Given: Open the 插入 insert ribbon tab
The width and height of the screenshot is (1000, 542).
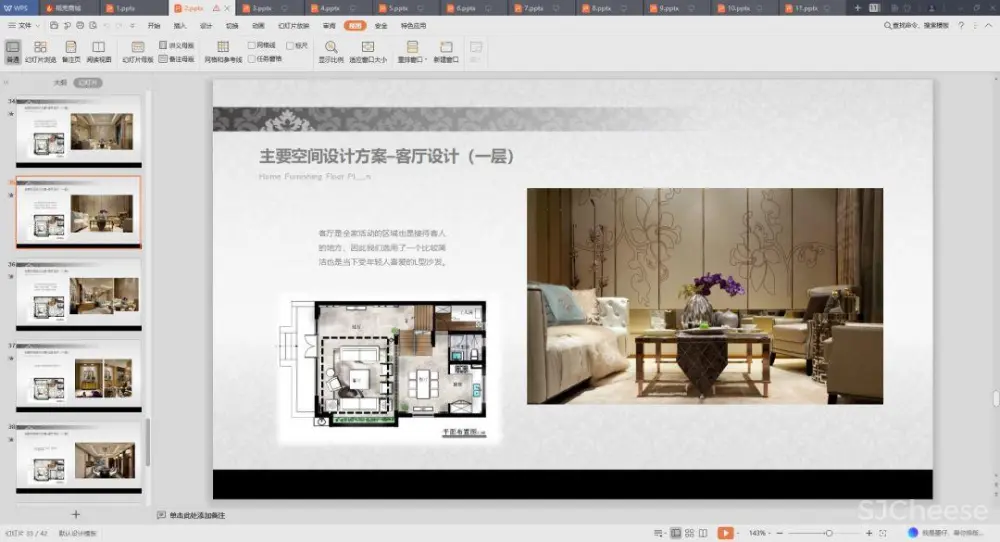Looking at the screenshot, I should coord(180,25).
